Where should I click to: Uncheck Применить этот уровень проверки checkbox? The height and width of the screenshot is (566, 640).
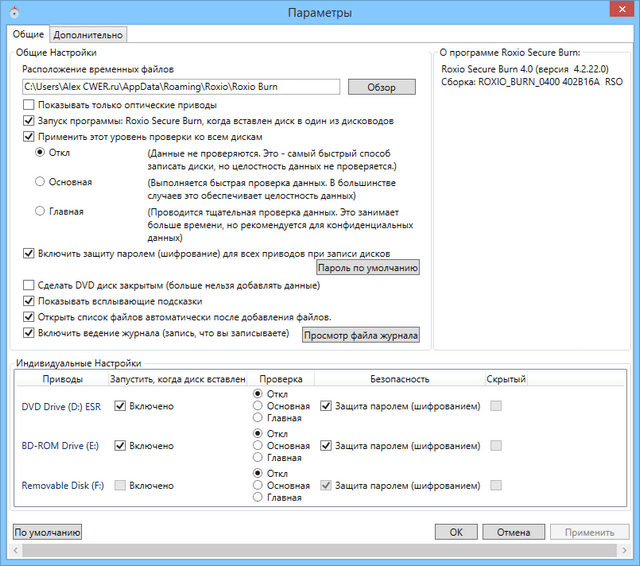point(29,137)
